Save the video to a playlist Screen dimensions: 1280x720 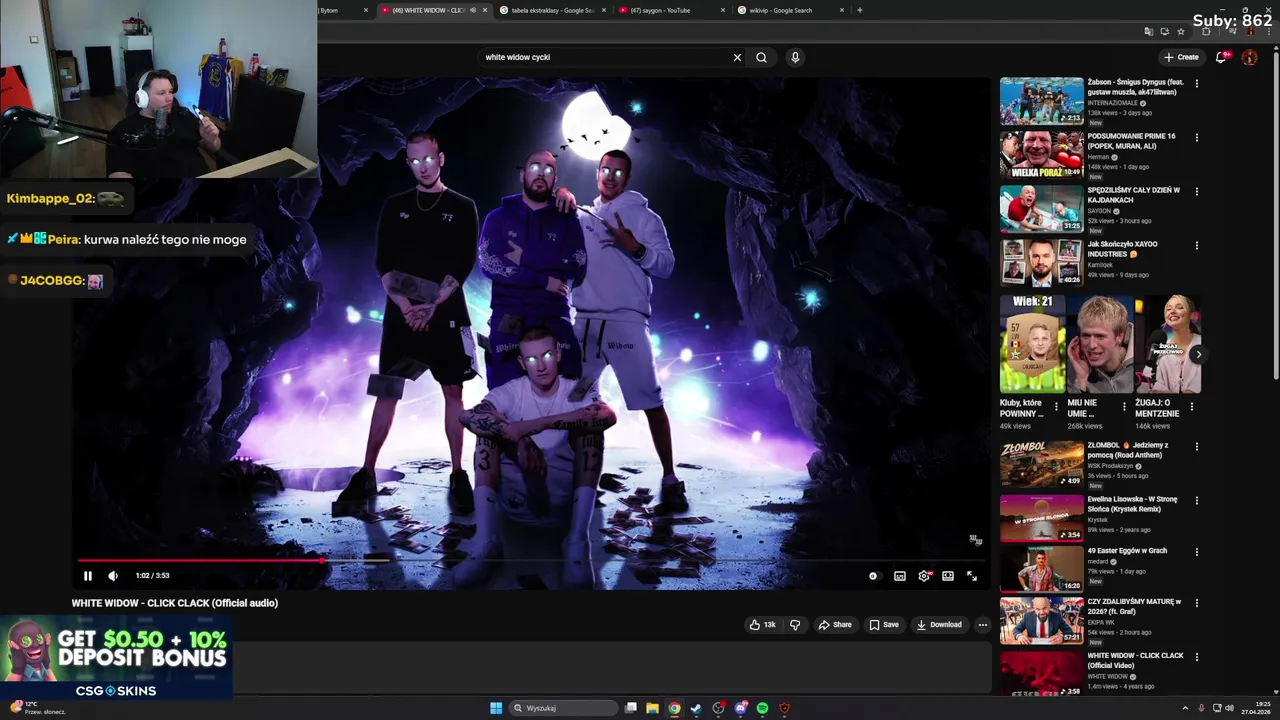(884, 625)
